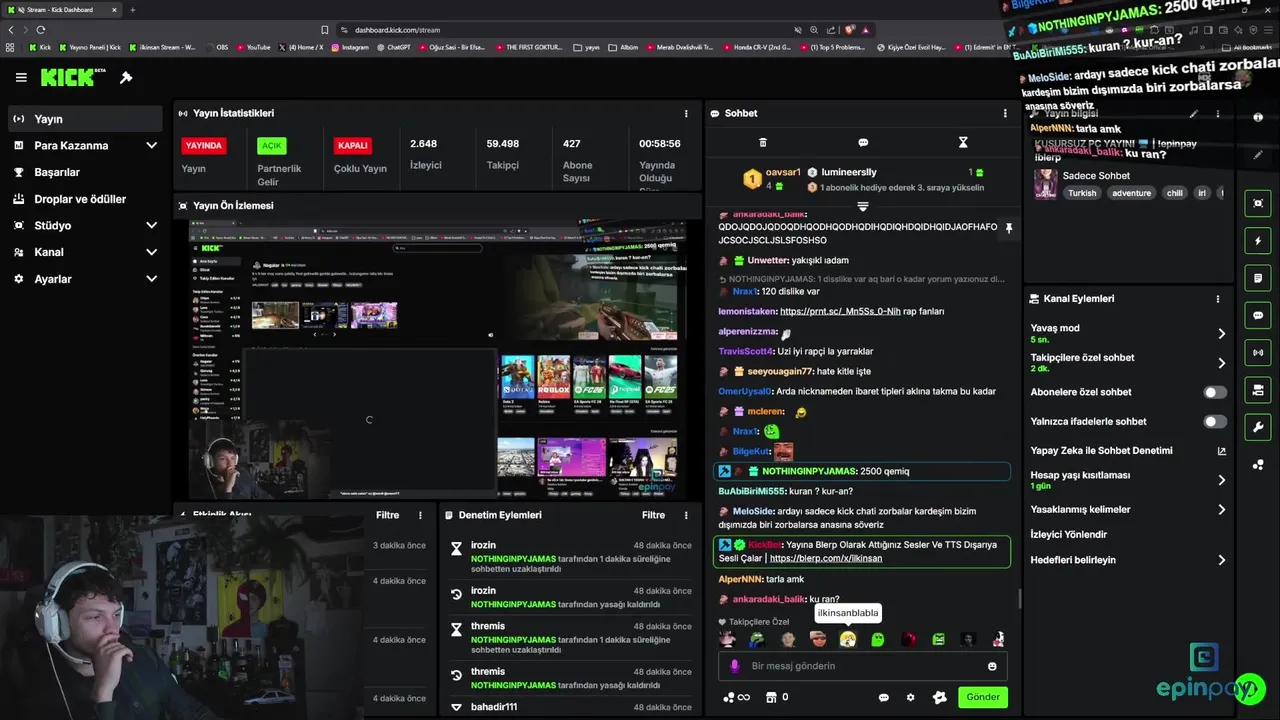Toggle Yalnızca ifadelerle sohbet switch
Image resolution: width=1280 pixels, height=720 pixels.
1215,421
